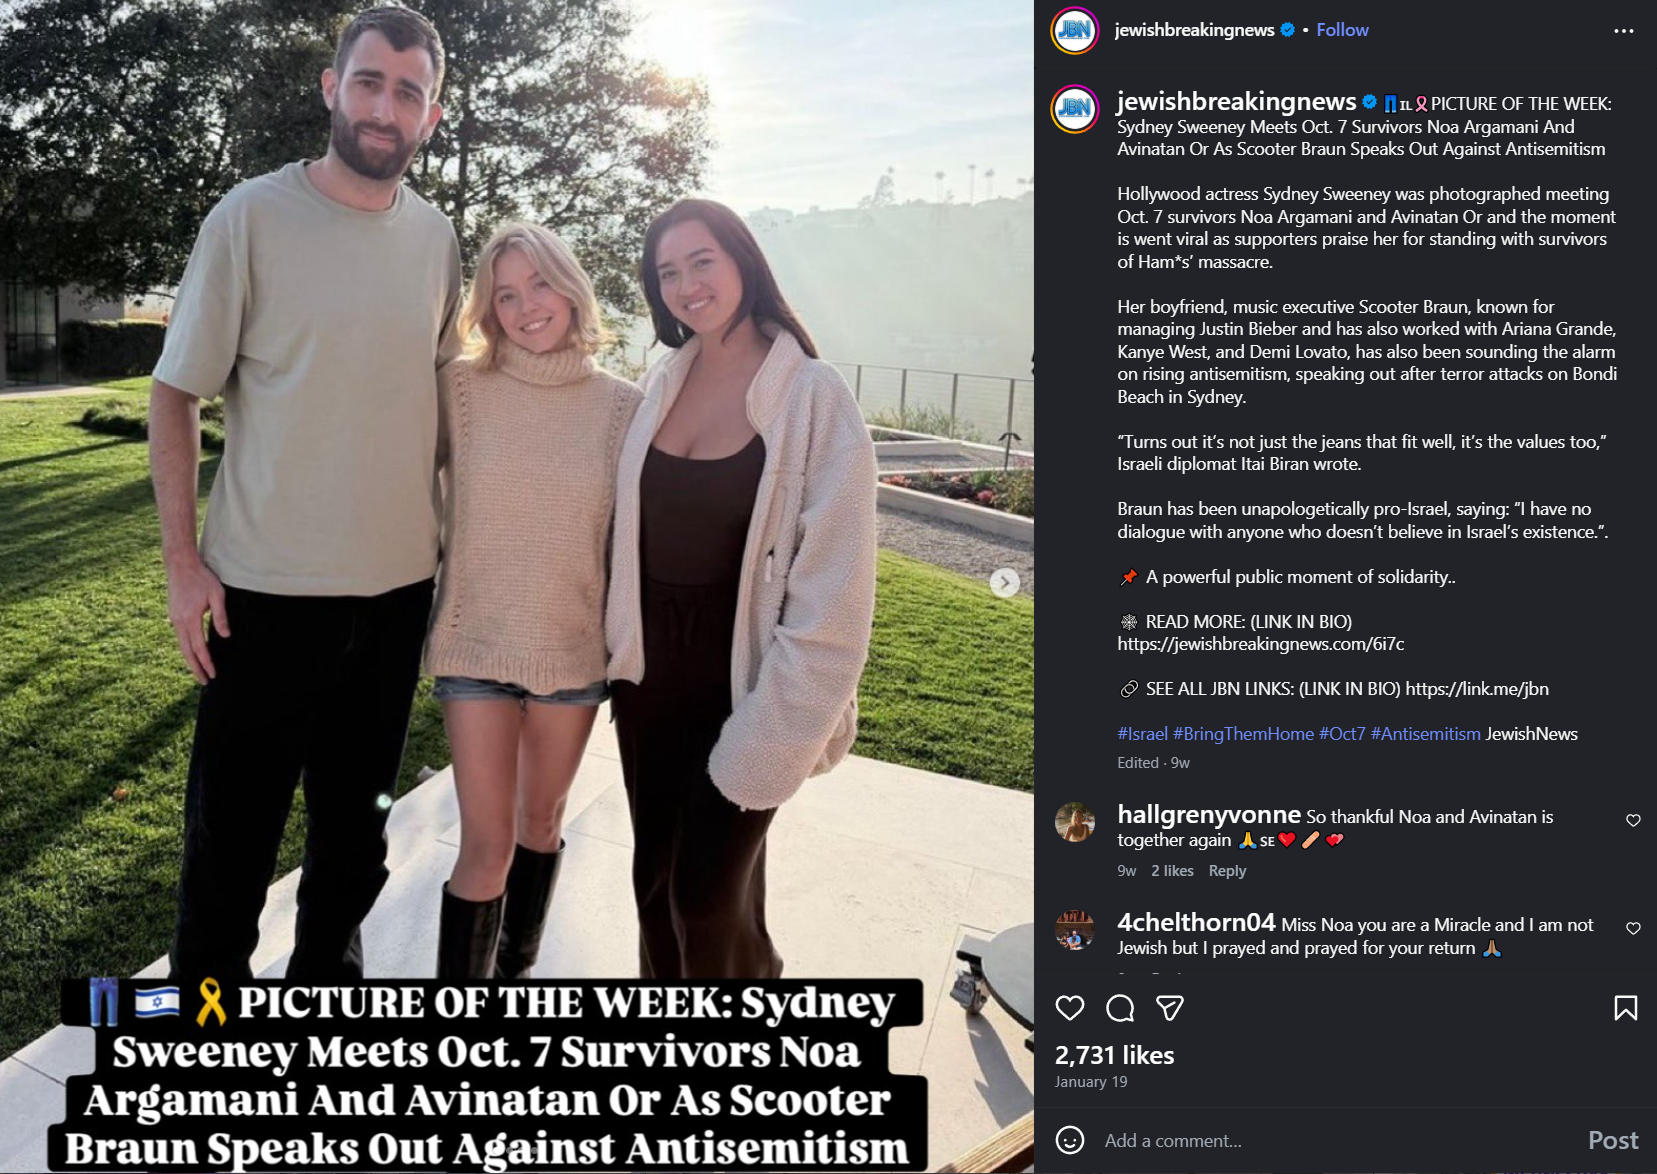Screen dimensions: 1657x1174
Task: Share the post via paper plane icon
Action: [x=1170, y=1008]
